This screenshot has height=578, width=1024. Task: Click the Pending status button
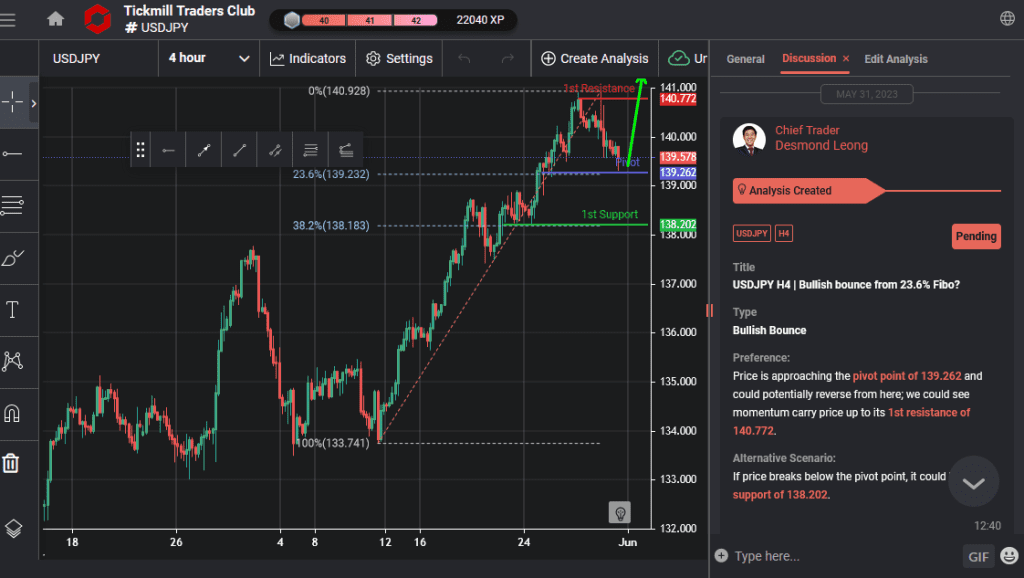click(x=975, y=236)
